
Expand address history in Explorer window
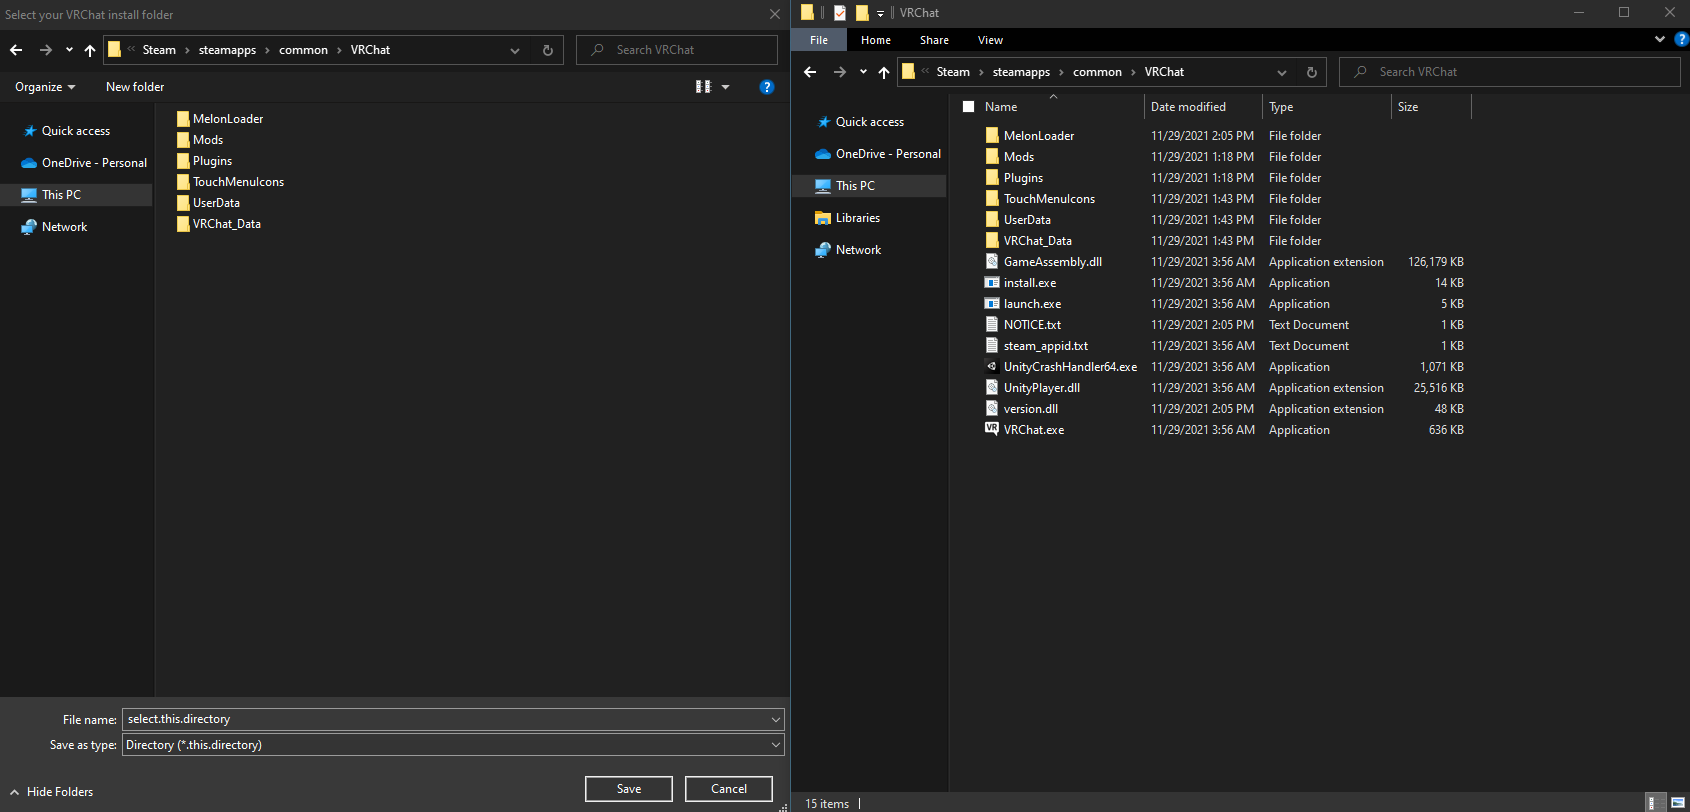click(x=1282, y=72)
